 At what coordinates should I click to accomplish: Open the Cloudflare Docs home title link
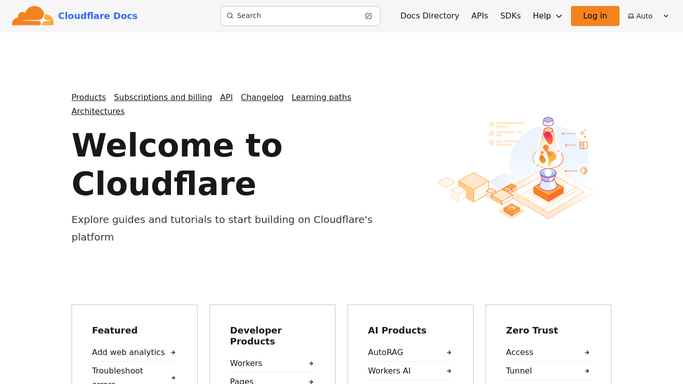click(x=98, y=16)
